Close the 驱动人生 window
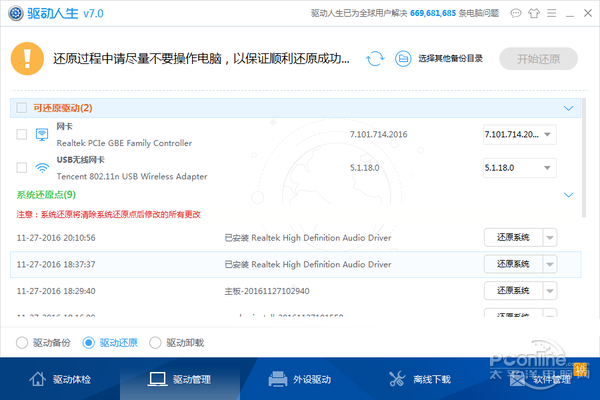 click(588, 13)
